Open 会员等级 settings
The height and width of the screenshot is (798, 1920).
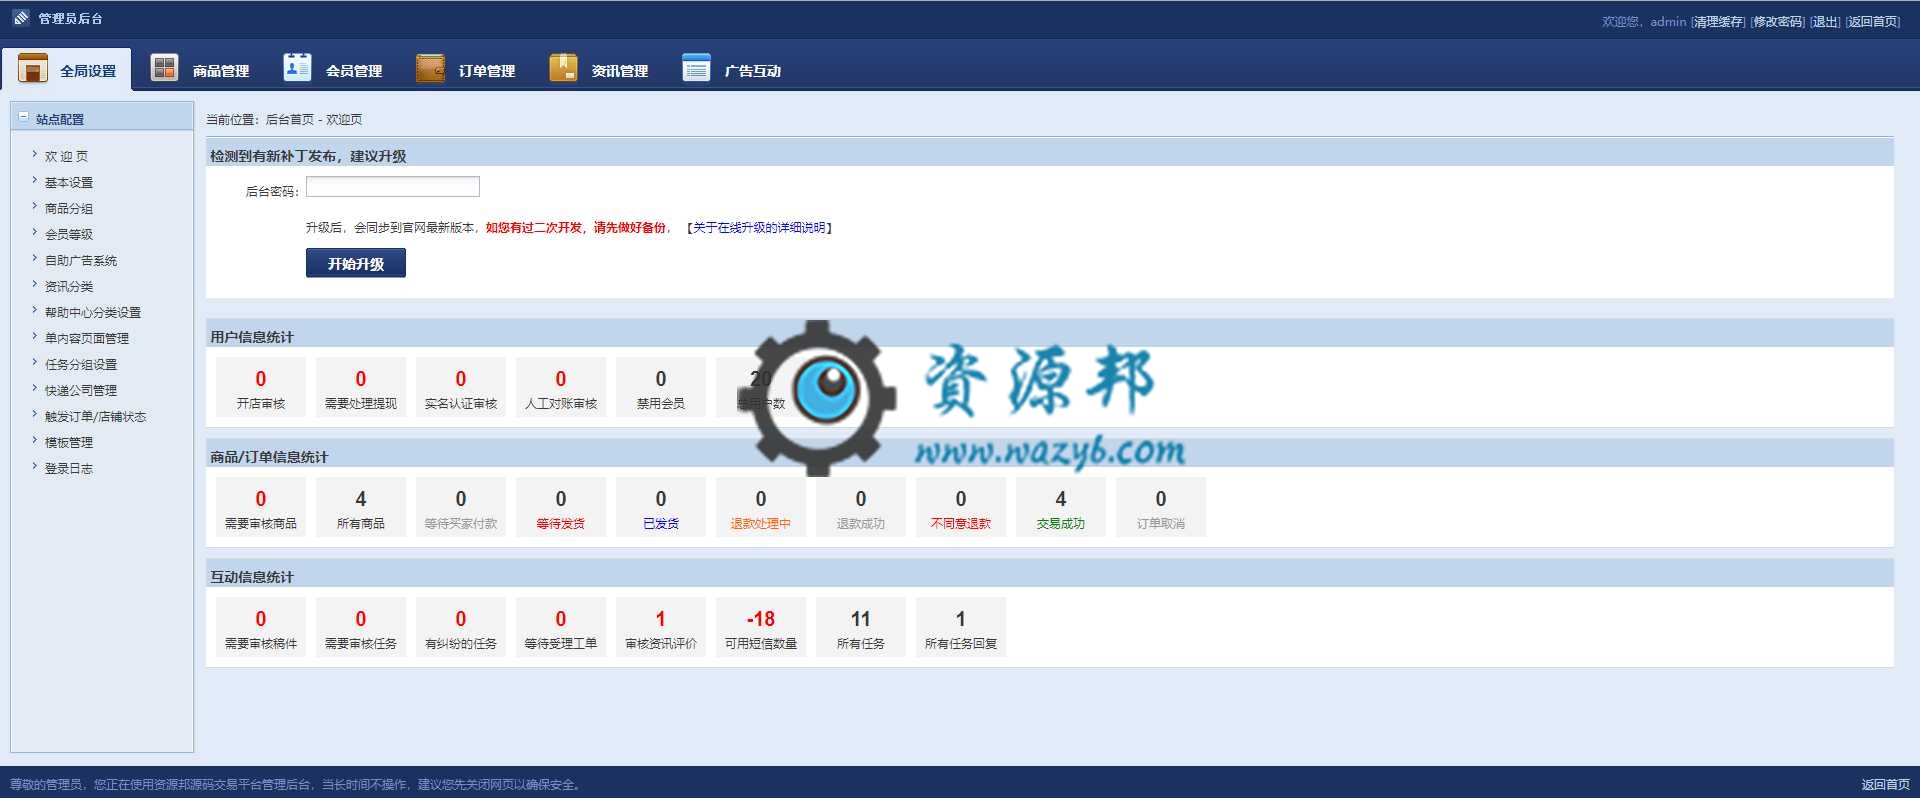click(69, 234)
